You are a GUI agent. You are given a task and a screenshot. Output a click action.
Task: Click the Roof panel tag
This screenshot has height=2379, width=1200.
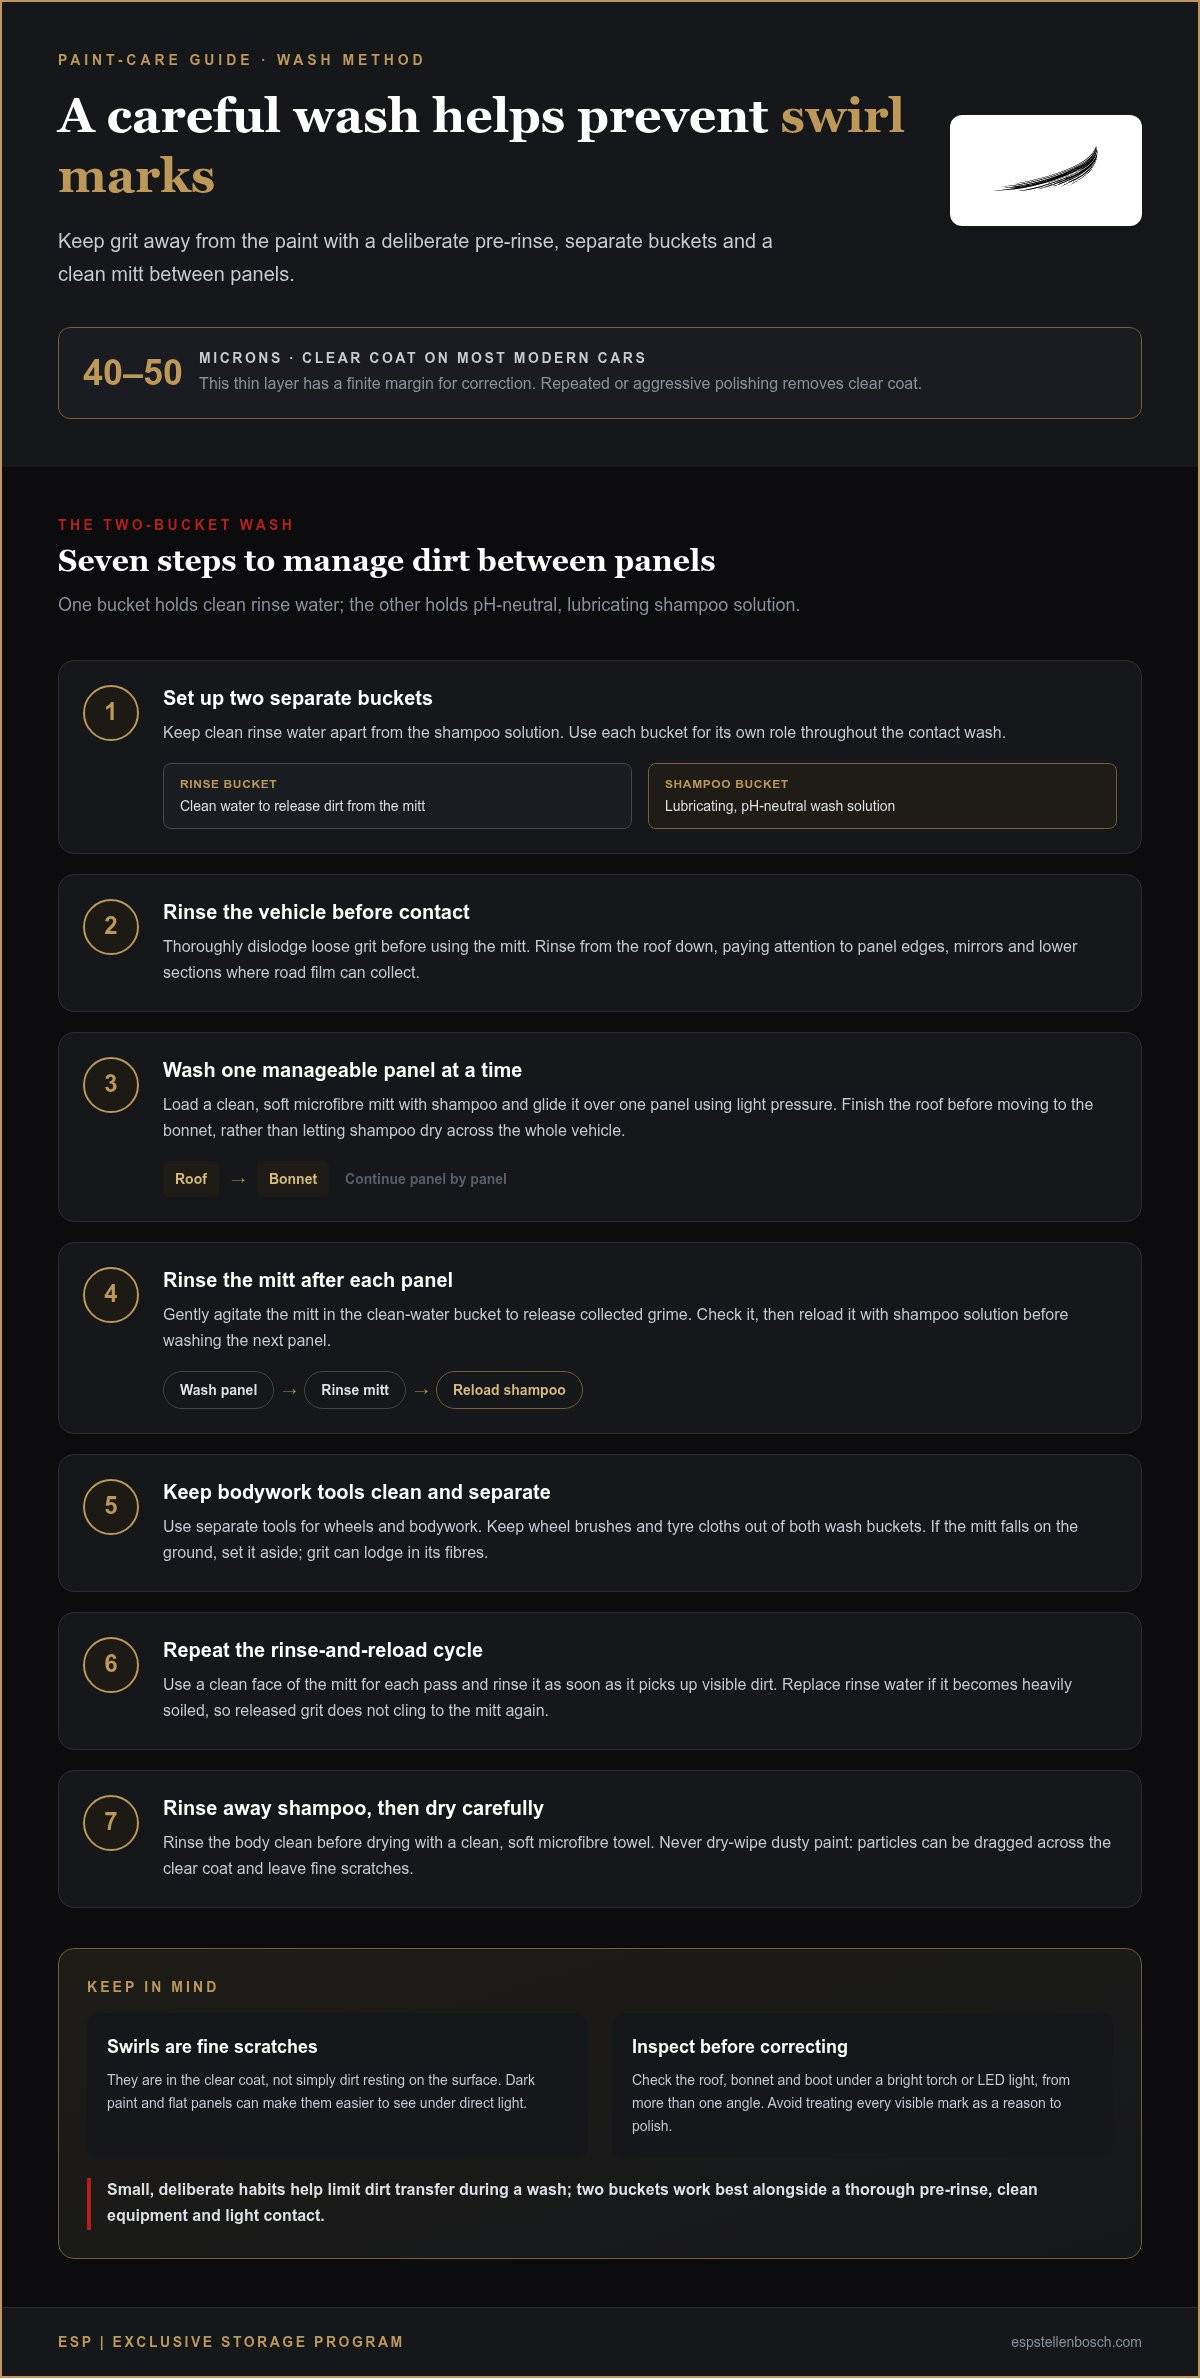point(191,1179)
